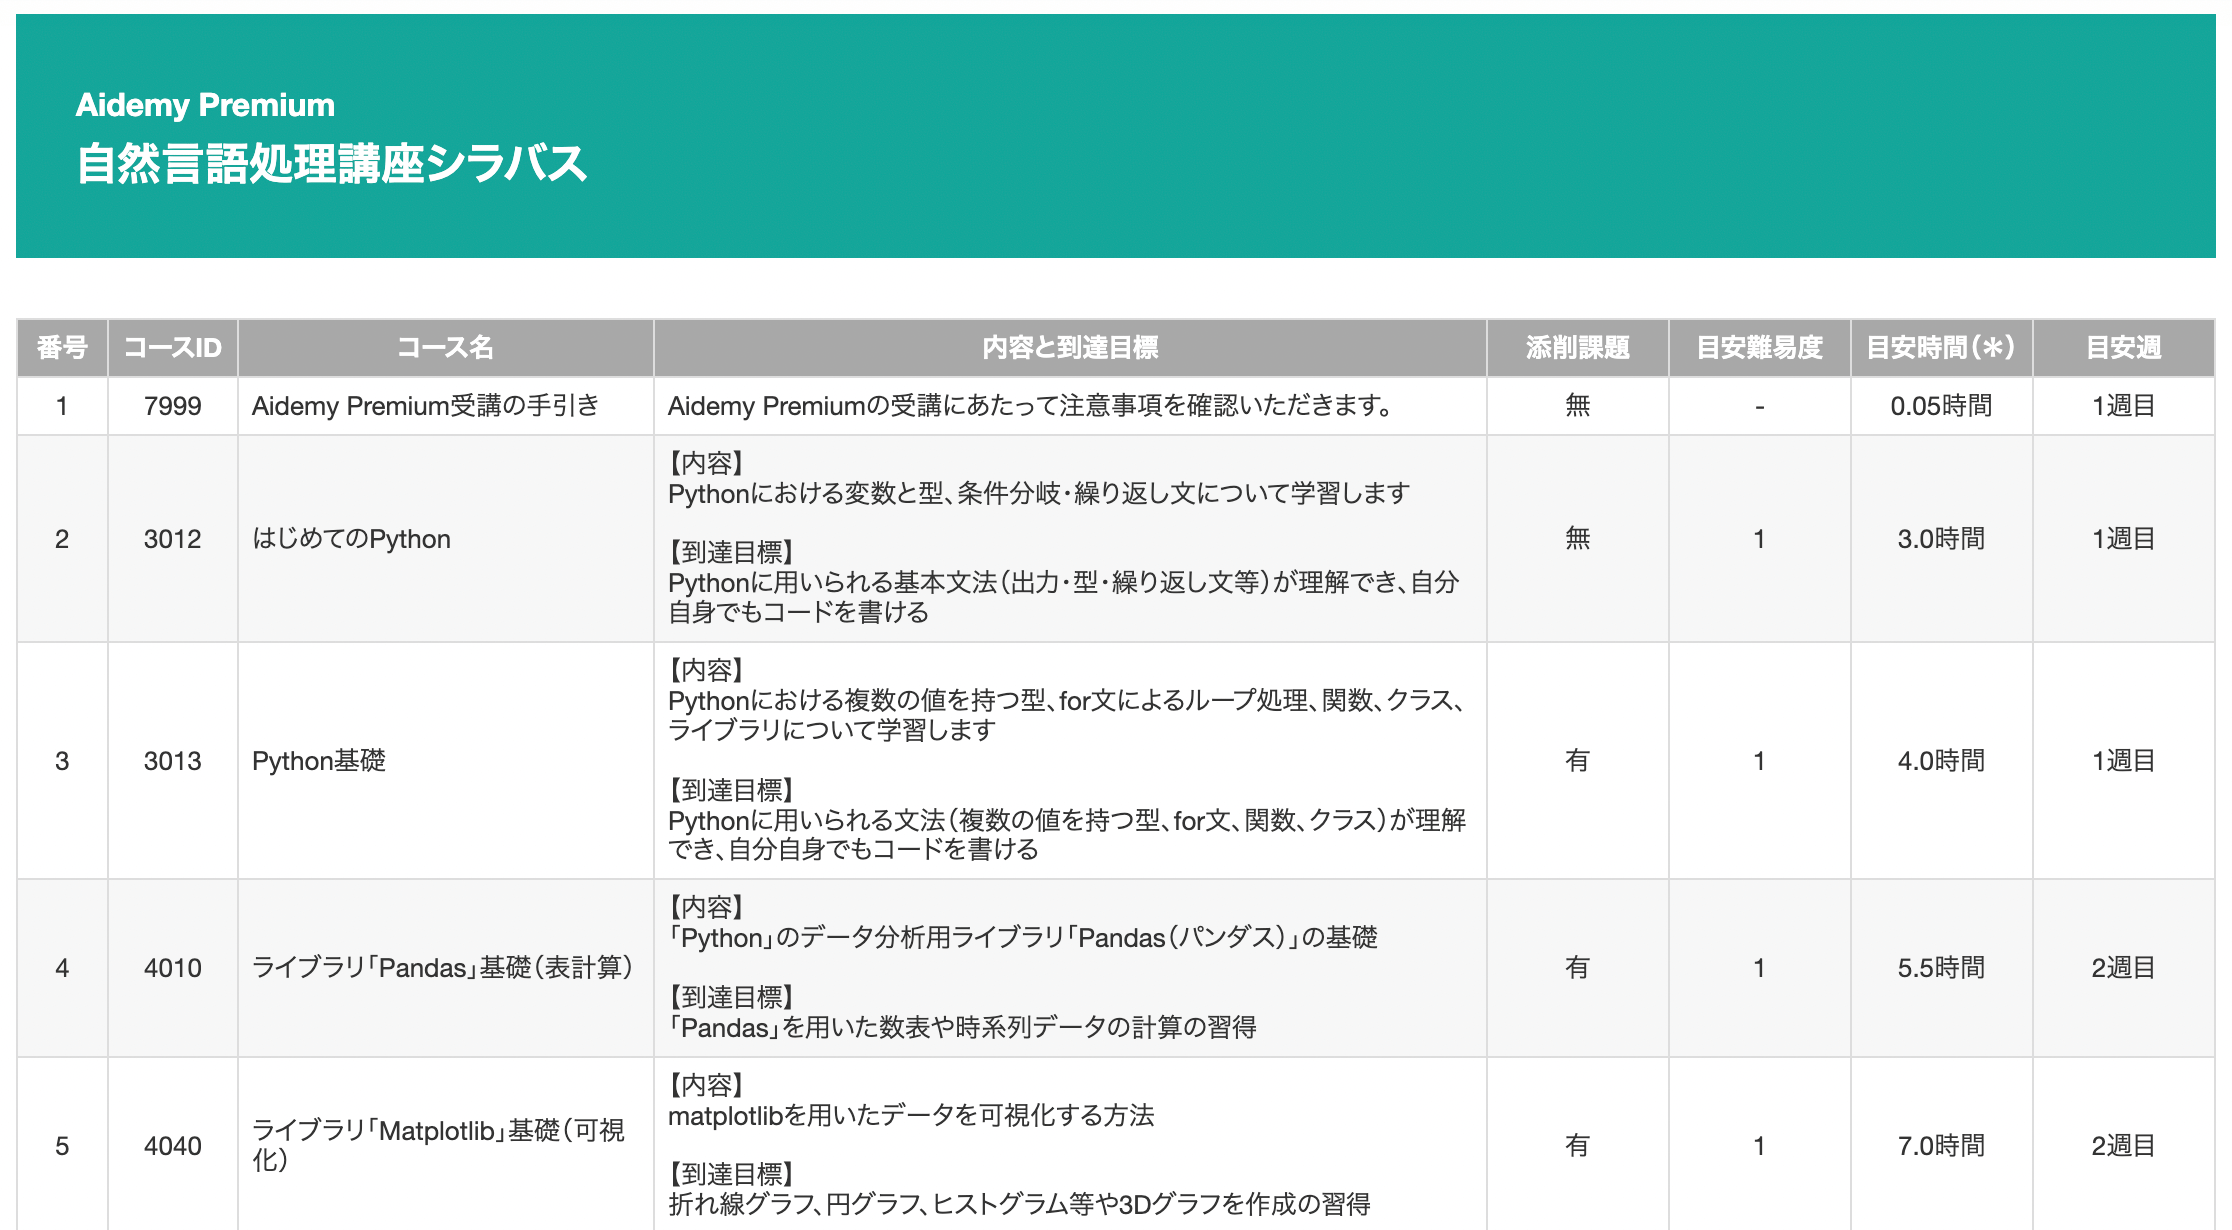Viewport: 2232px width, 1230px height.
Task: Click the コースID column header
Action: (173, 348)
